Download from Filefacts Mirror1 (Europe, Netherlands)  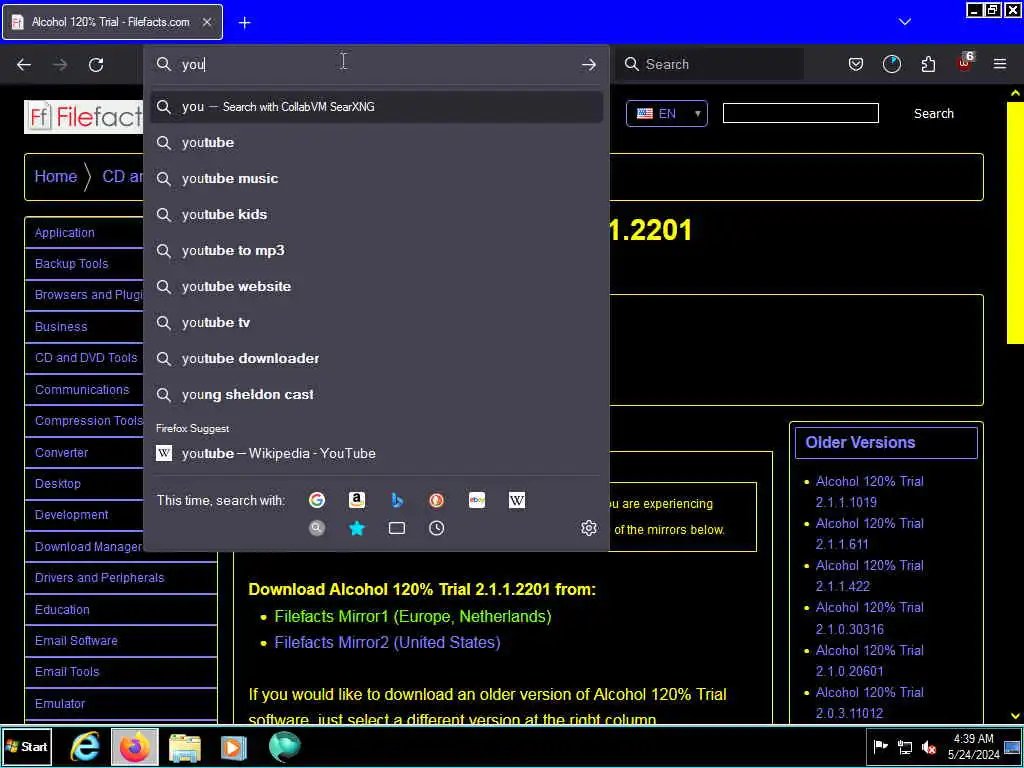coord(413,616)
